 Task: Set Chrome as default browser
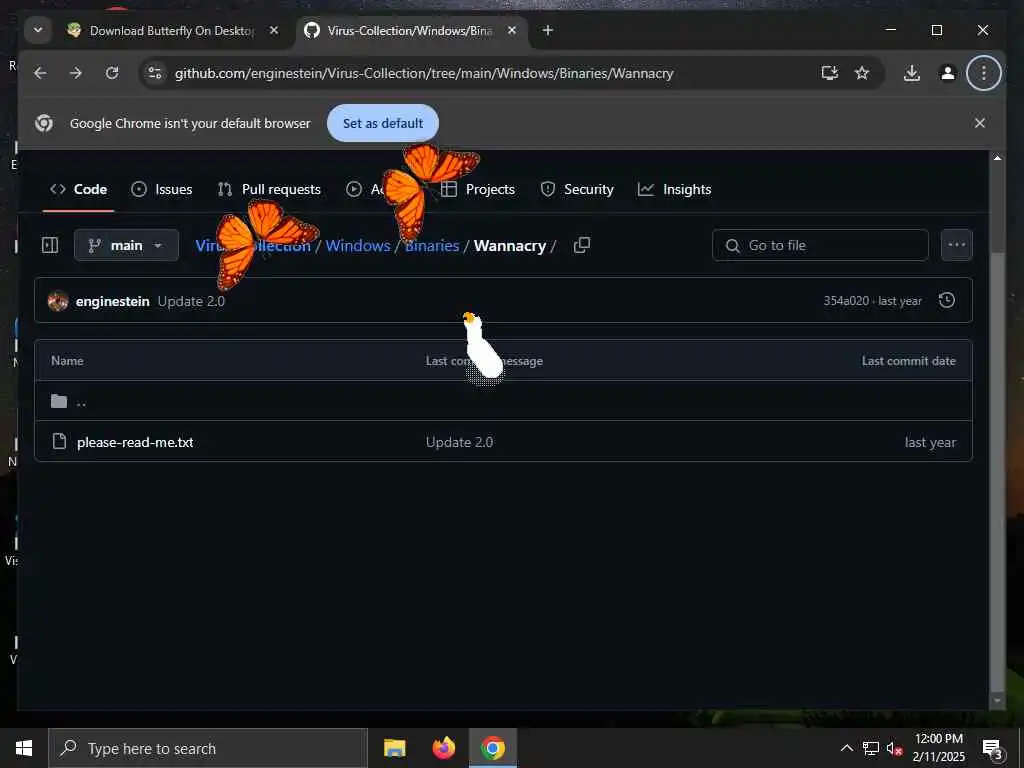point(383,123)
